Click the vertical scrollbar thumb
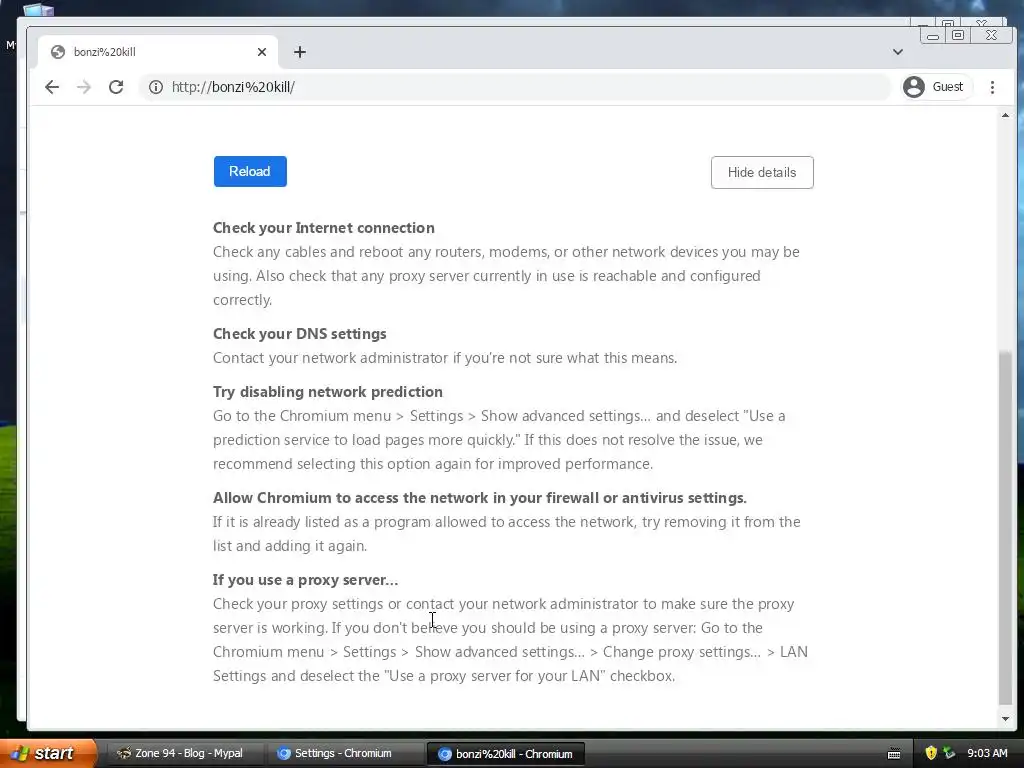The image size is (1024, 768). [1005, 529]
